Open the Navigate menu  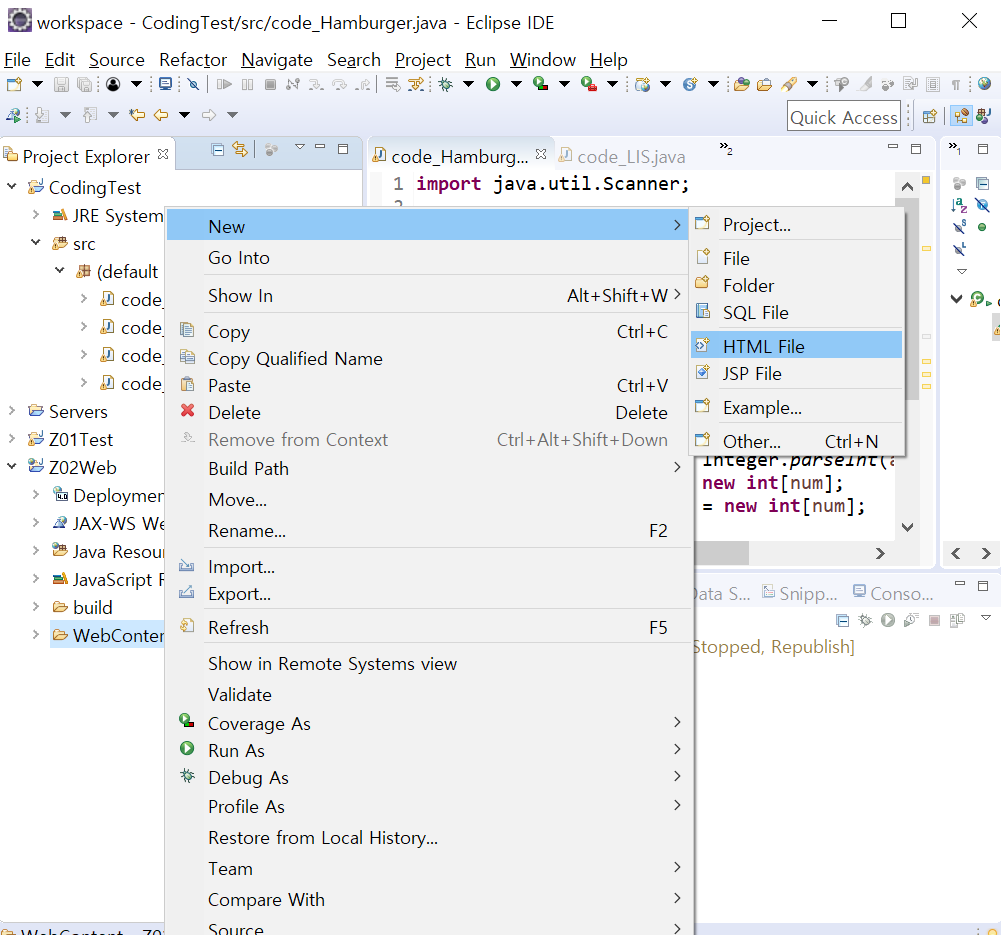(277, 60)
